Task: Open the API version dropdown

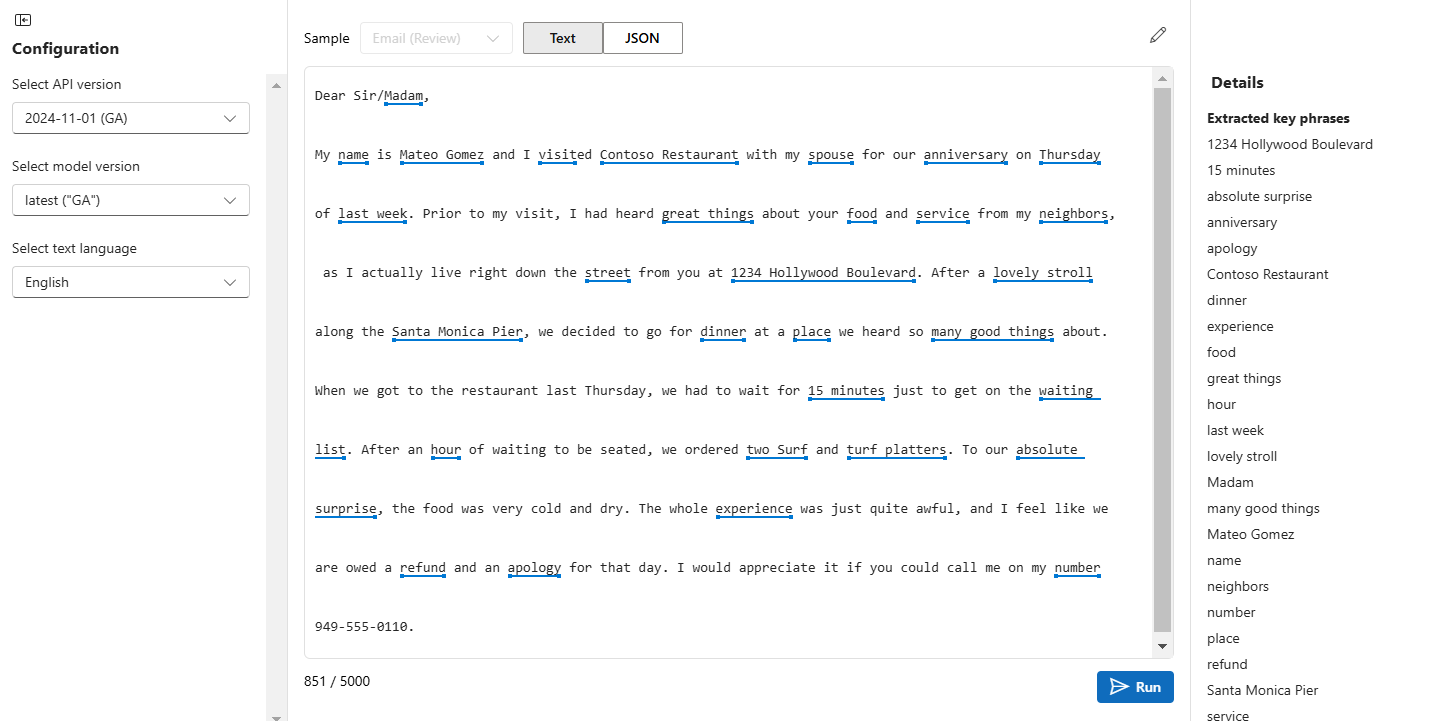Action: [x=130, y=118]
